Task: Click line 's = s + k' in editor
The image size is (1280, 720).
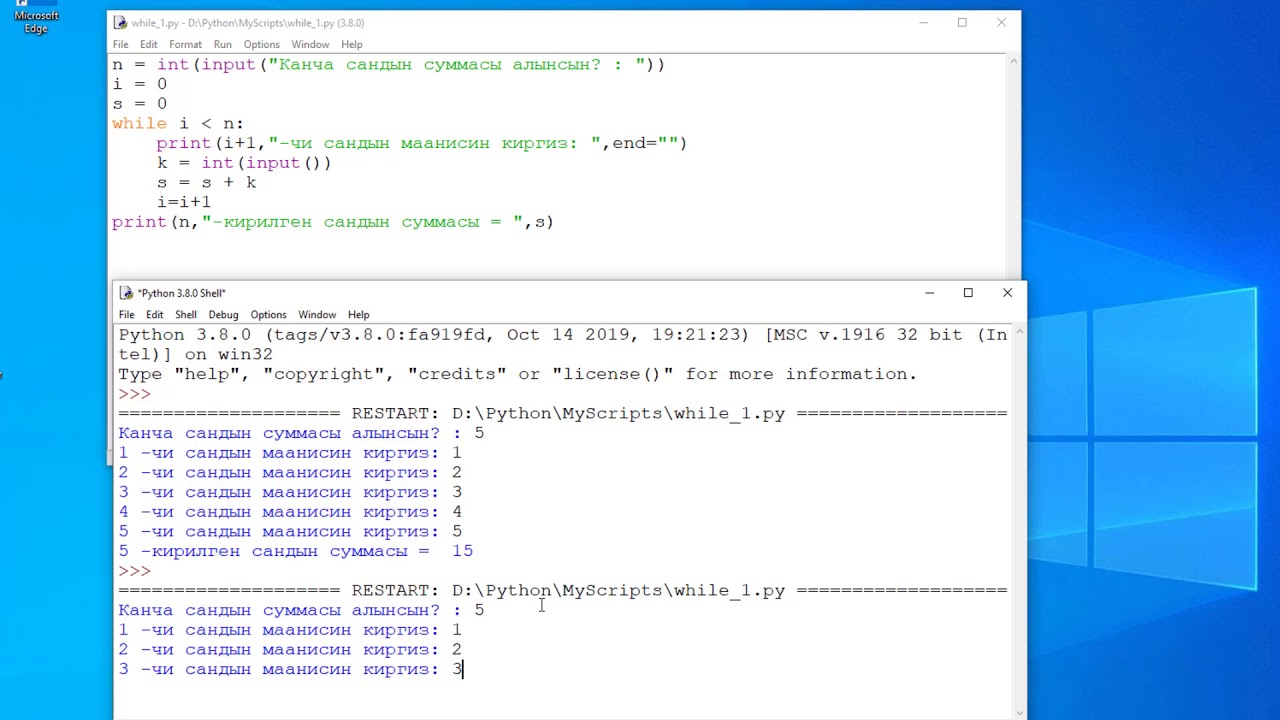Action: tap(206, 183)
